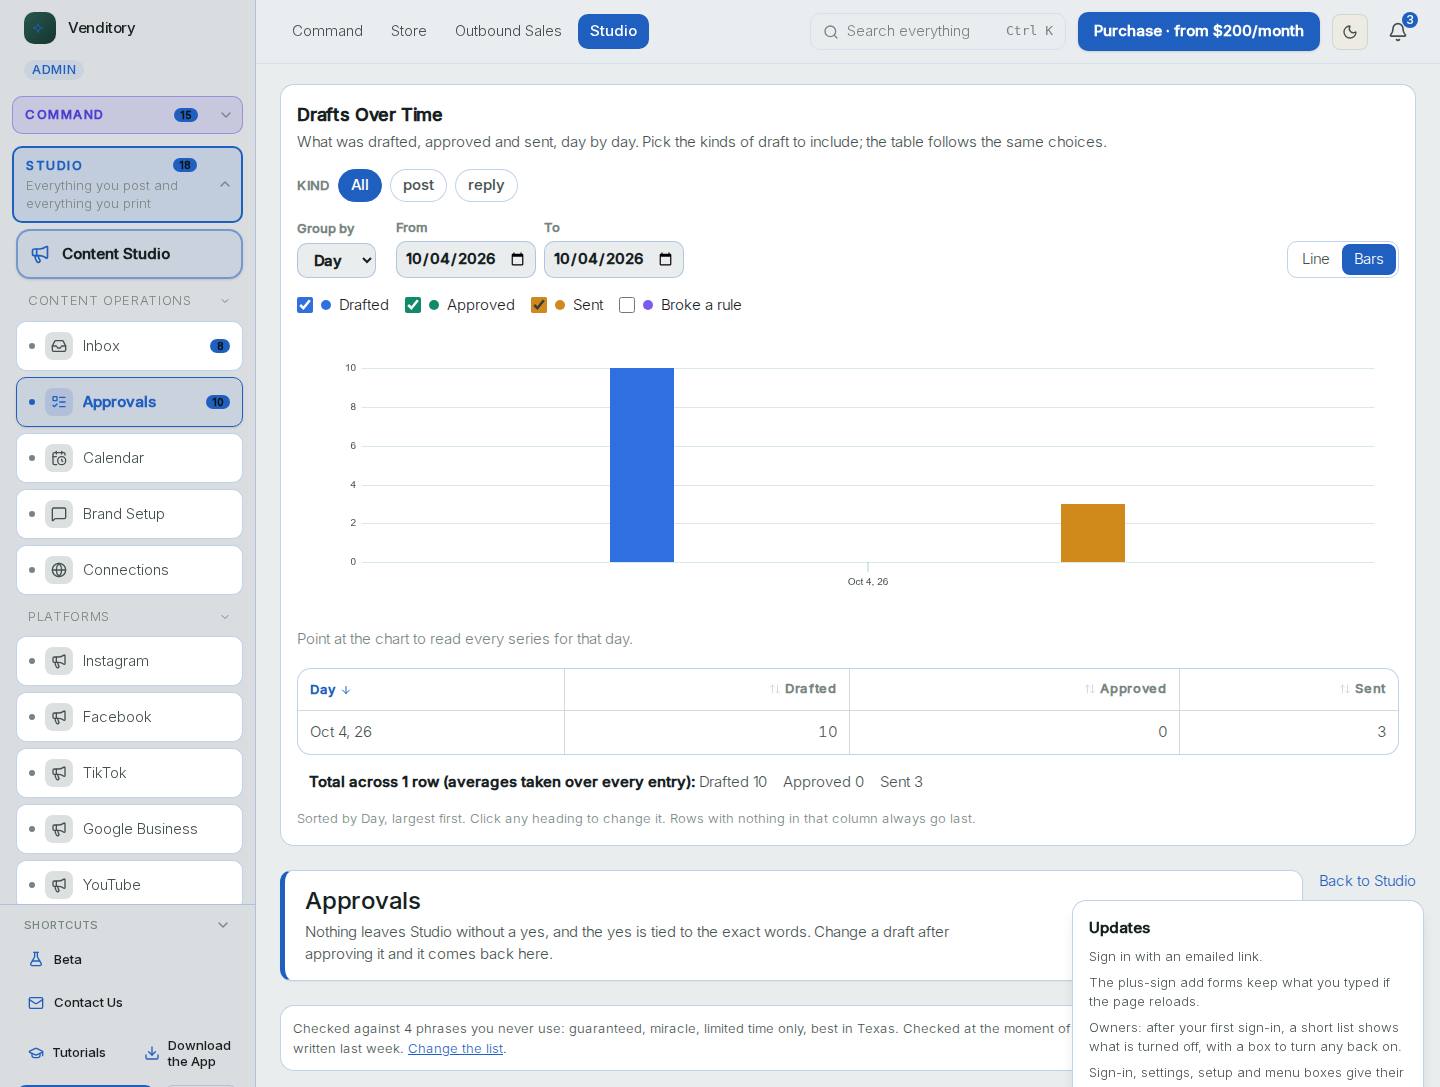Click the Instagram megaphone icon
The width and height of the screenshot is (1440, 1087).
tap(59, 661)
